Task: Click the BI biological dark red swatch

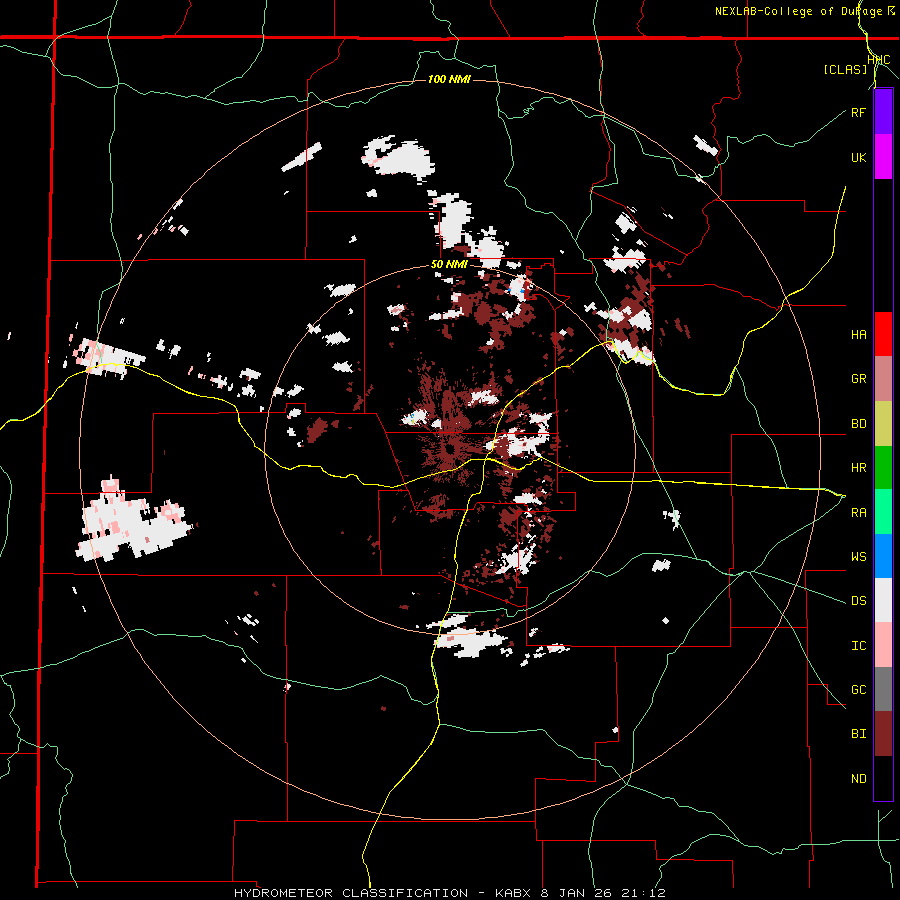Action: [883, 734]
